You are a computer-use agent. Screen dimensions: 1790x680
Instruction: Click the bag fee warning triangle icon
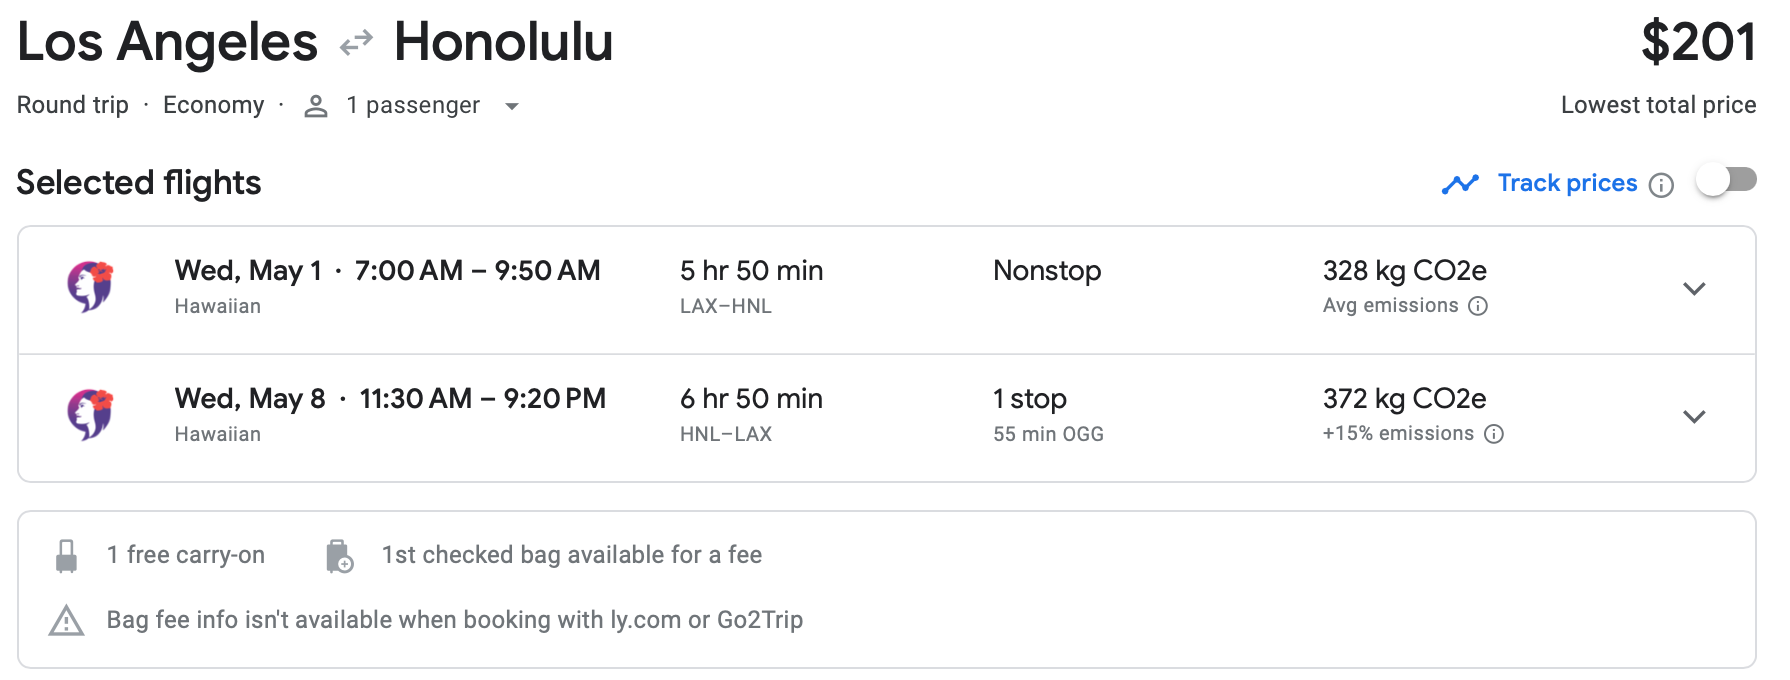[67, 621]
